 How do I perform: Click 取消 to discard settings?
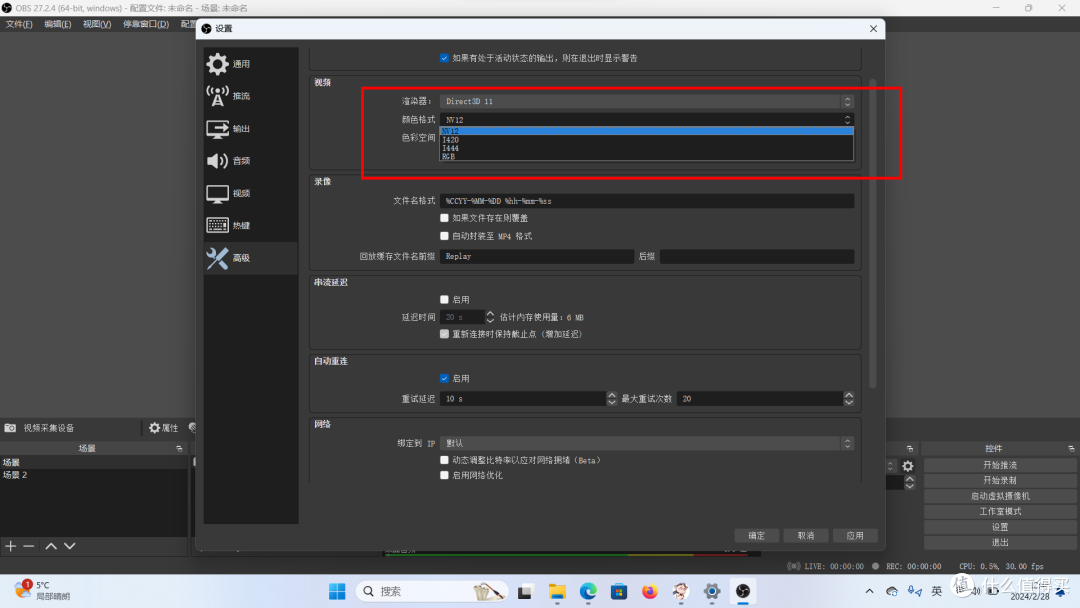(806, 536)
